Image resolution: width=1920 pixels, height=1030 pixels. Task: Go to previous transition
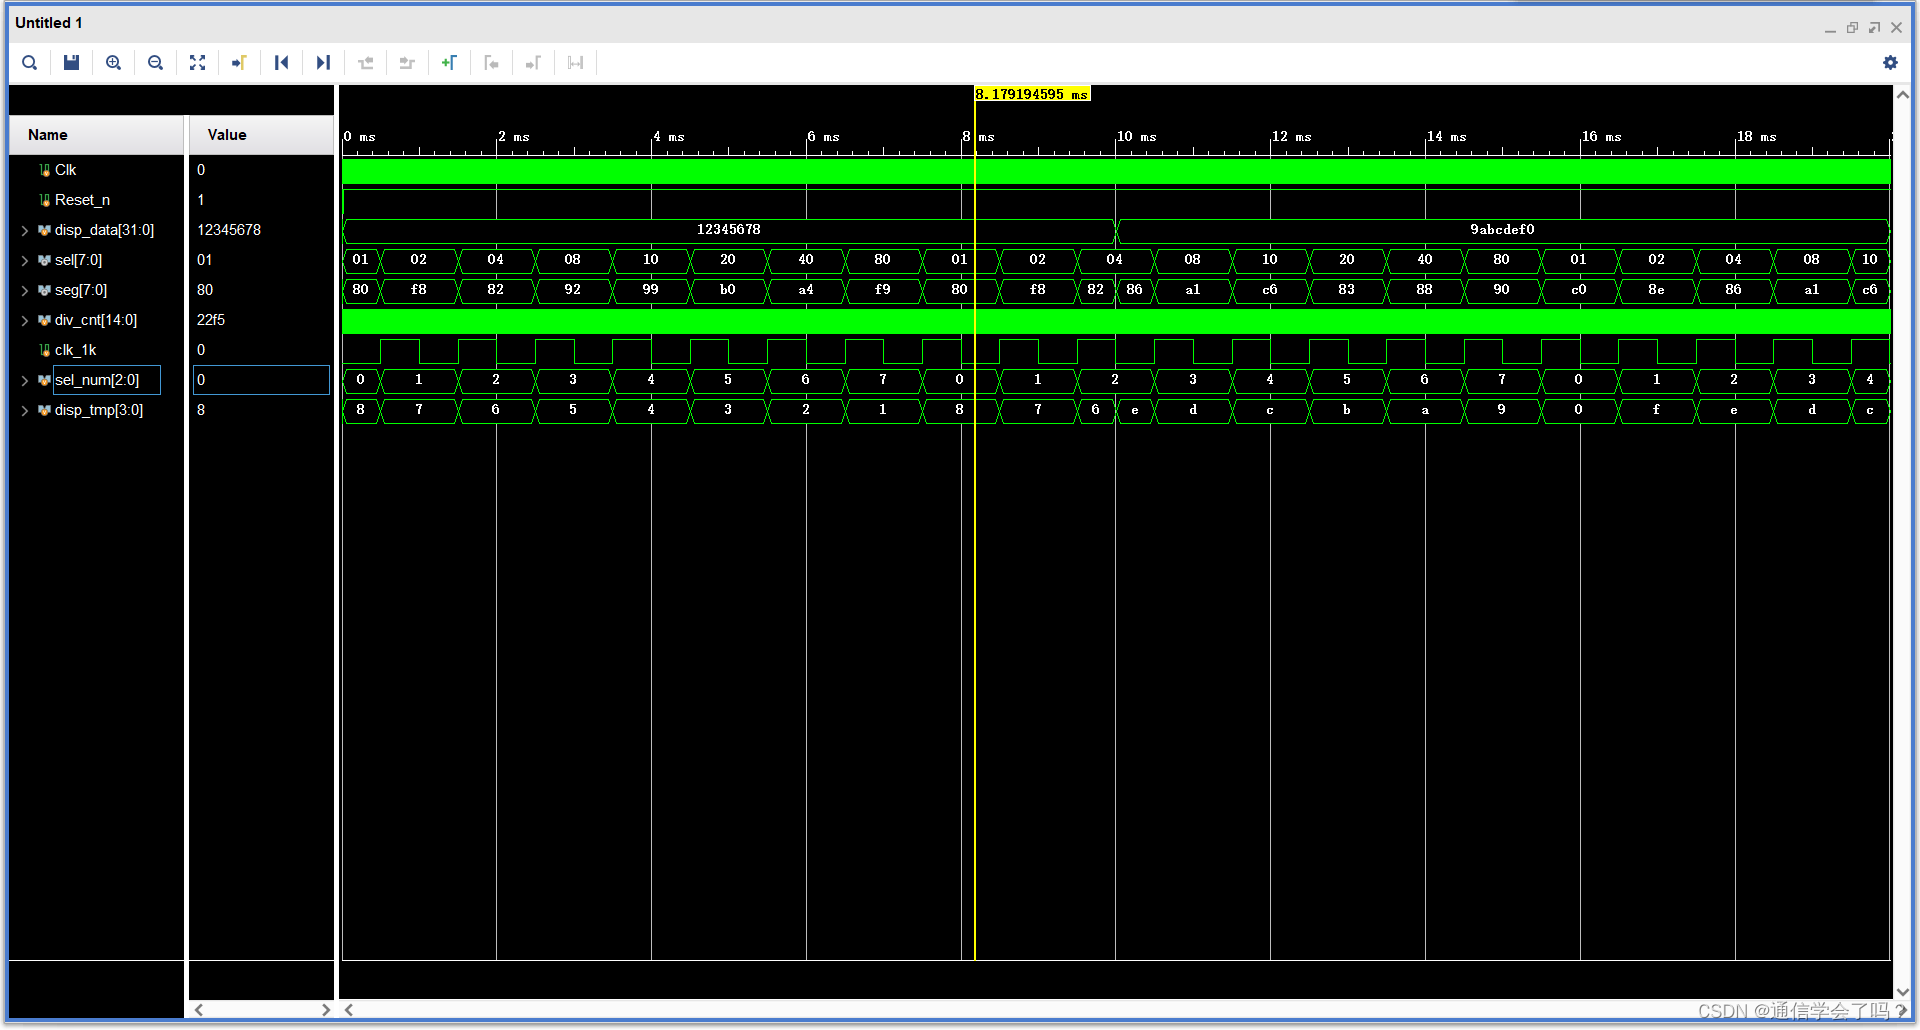(x=365, y=63)
